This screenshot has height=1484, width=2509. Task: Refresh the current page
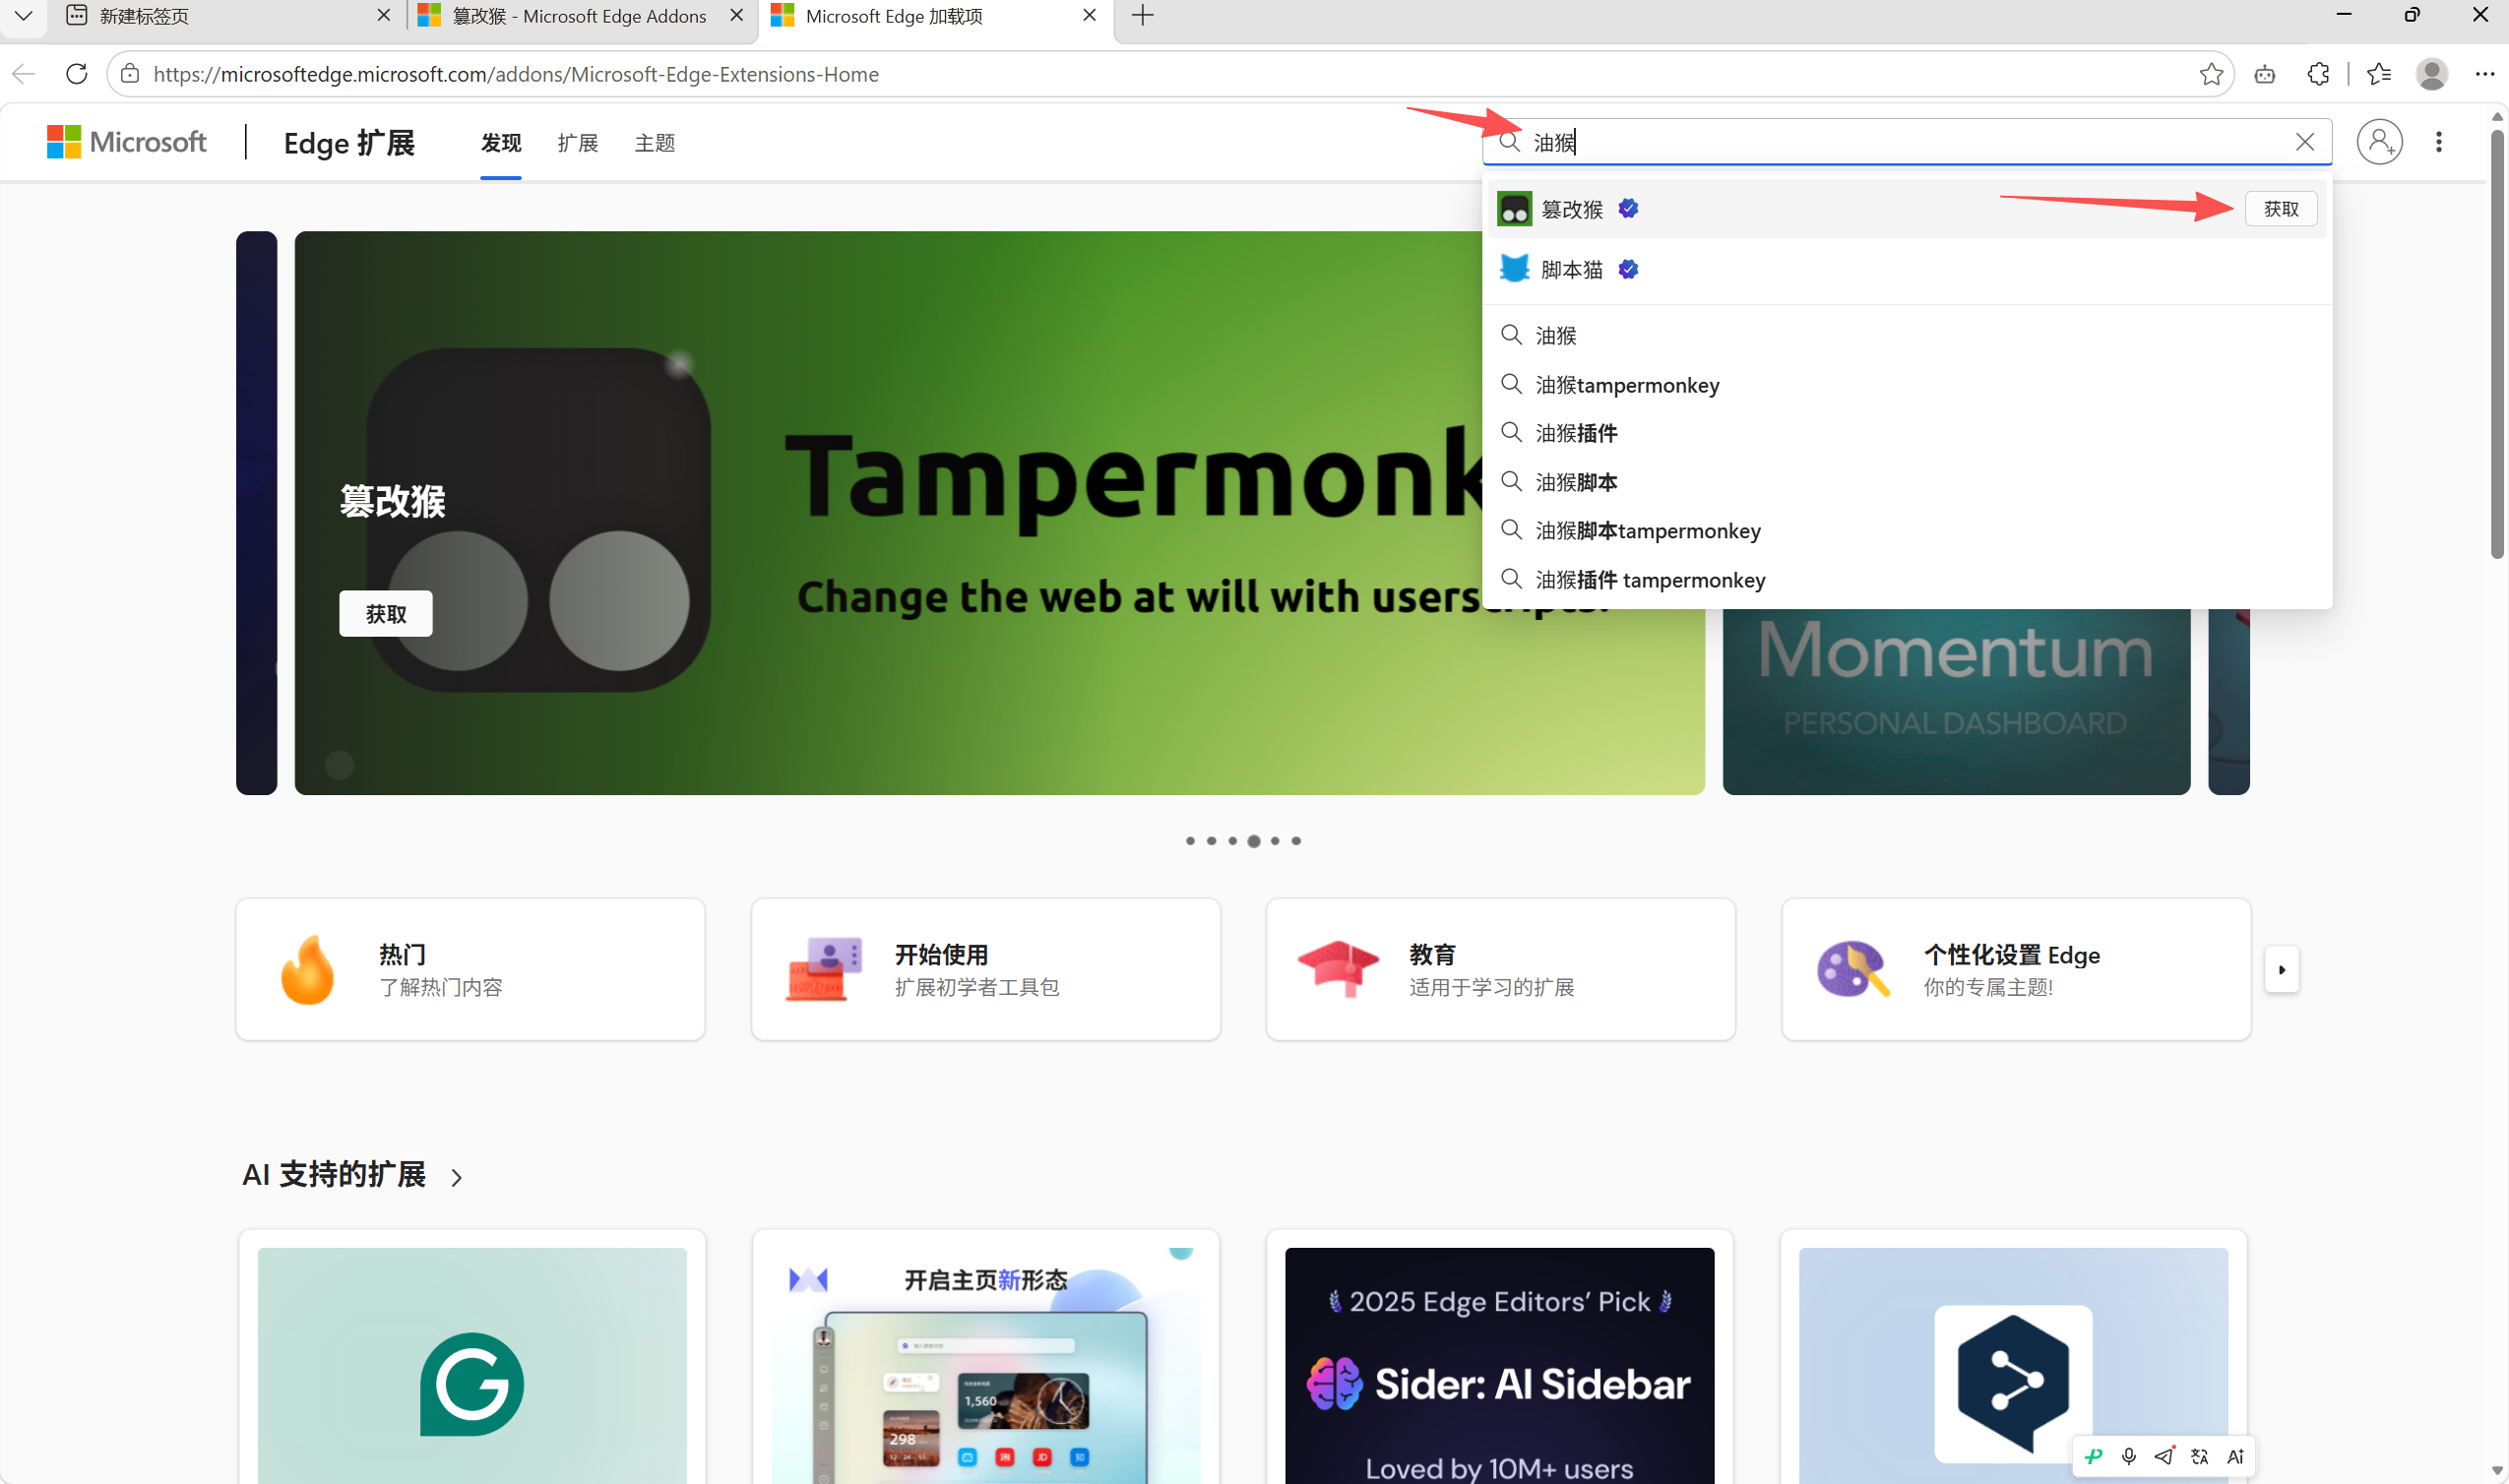76,74
